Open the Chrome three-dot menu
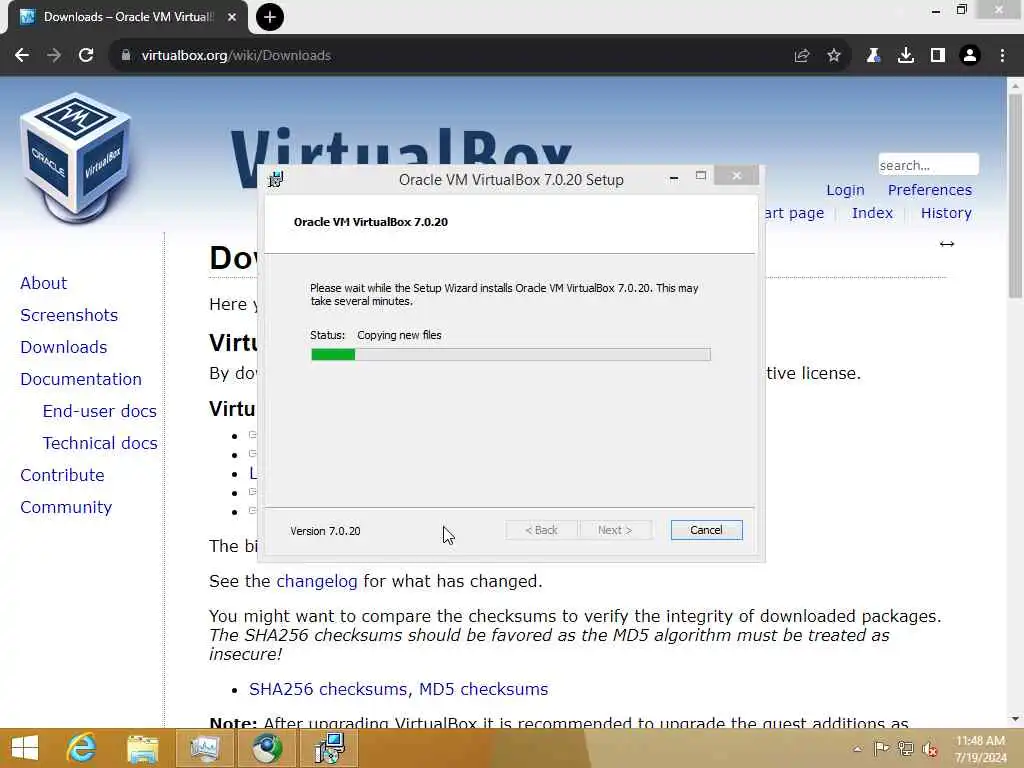The width and height of the screenshot is (1024, 768). [1002, 56]
